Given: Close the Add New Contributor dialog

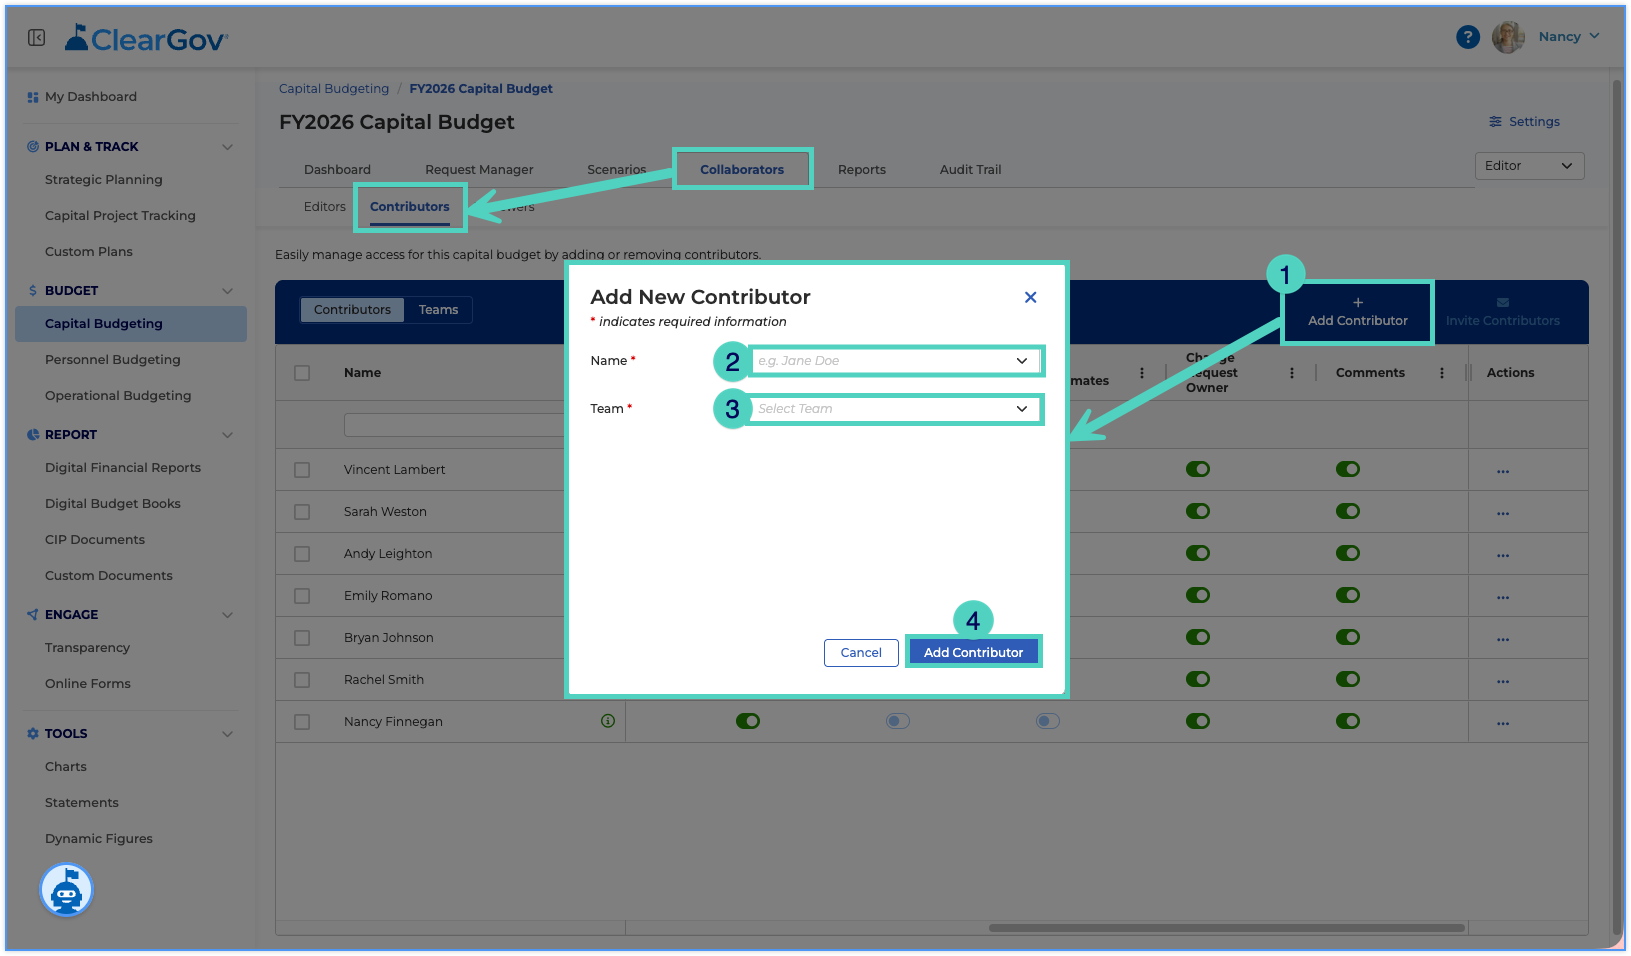Looking at the screenshot, I should 1030,297.
